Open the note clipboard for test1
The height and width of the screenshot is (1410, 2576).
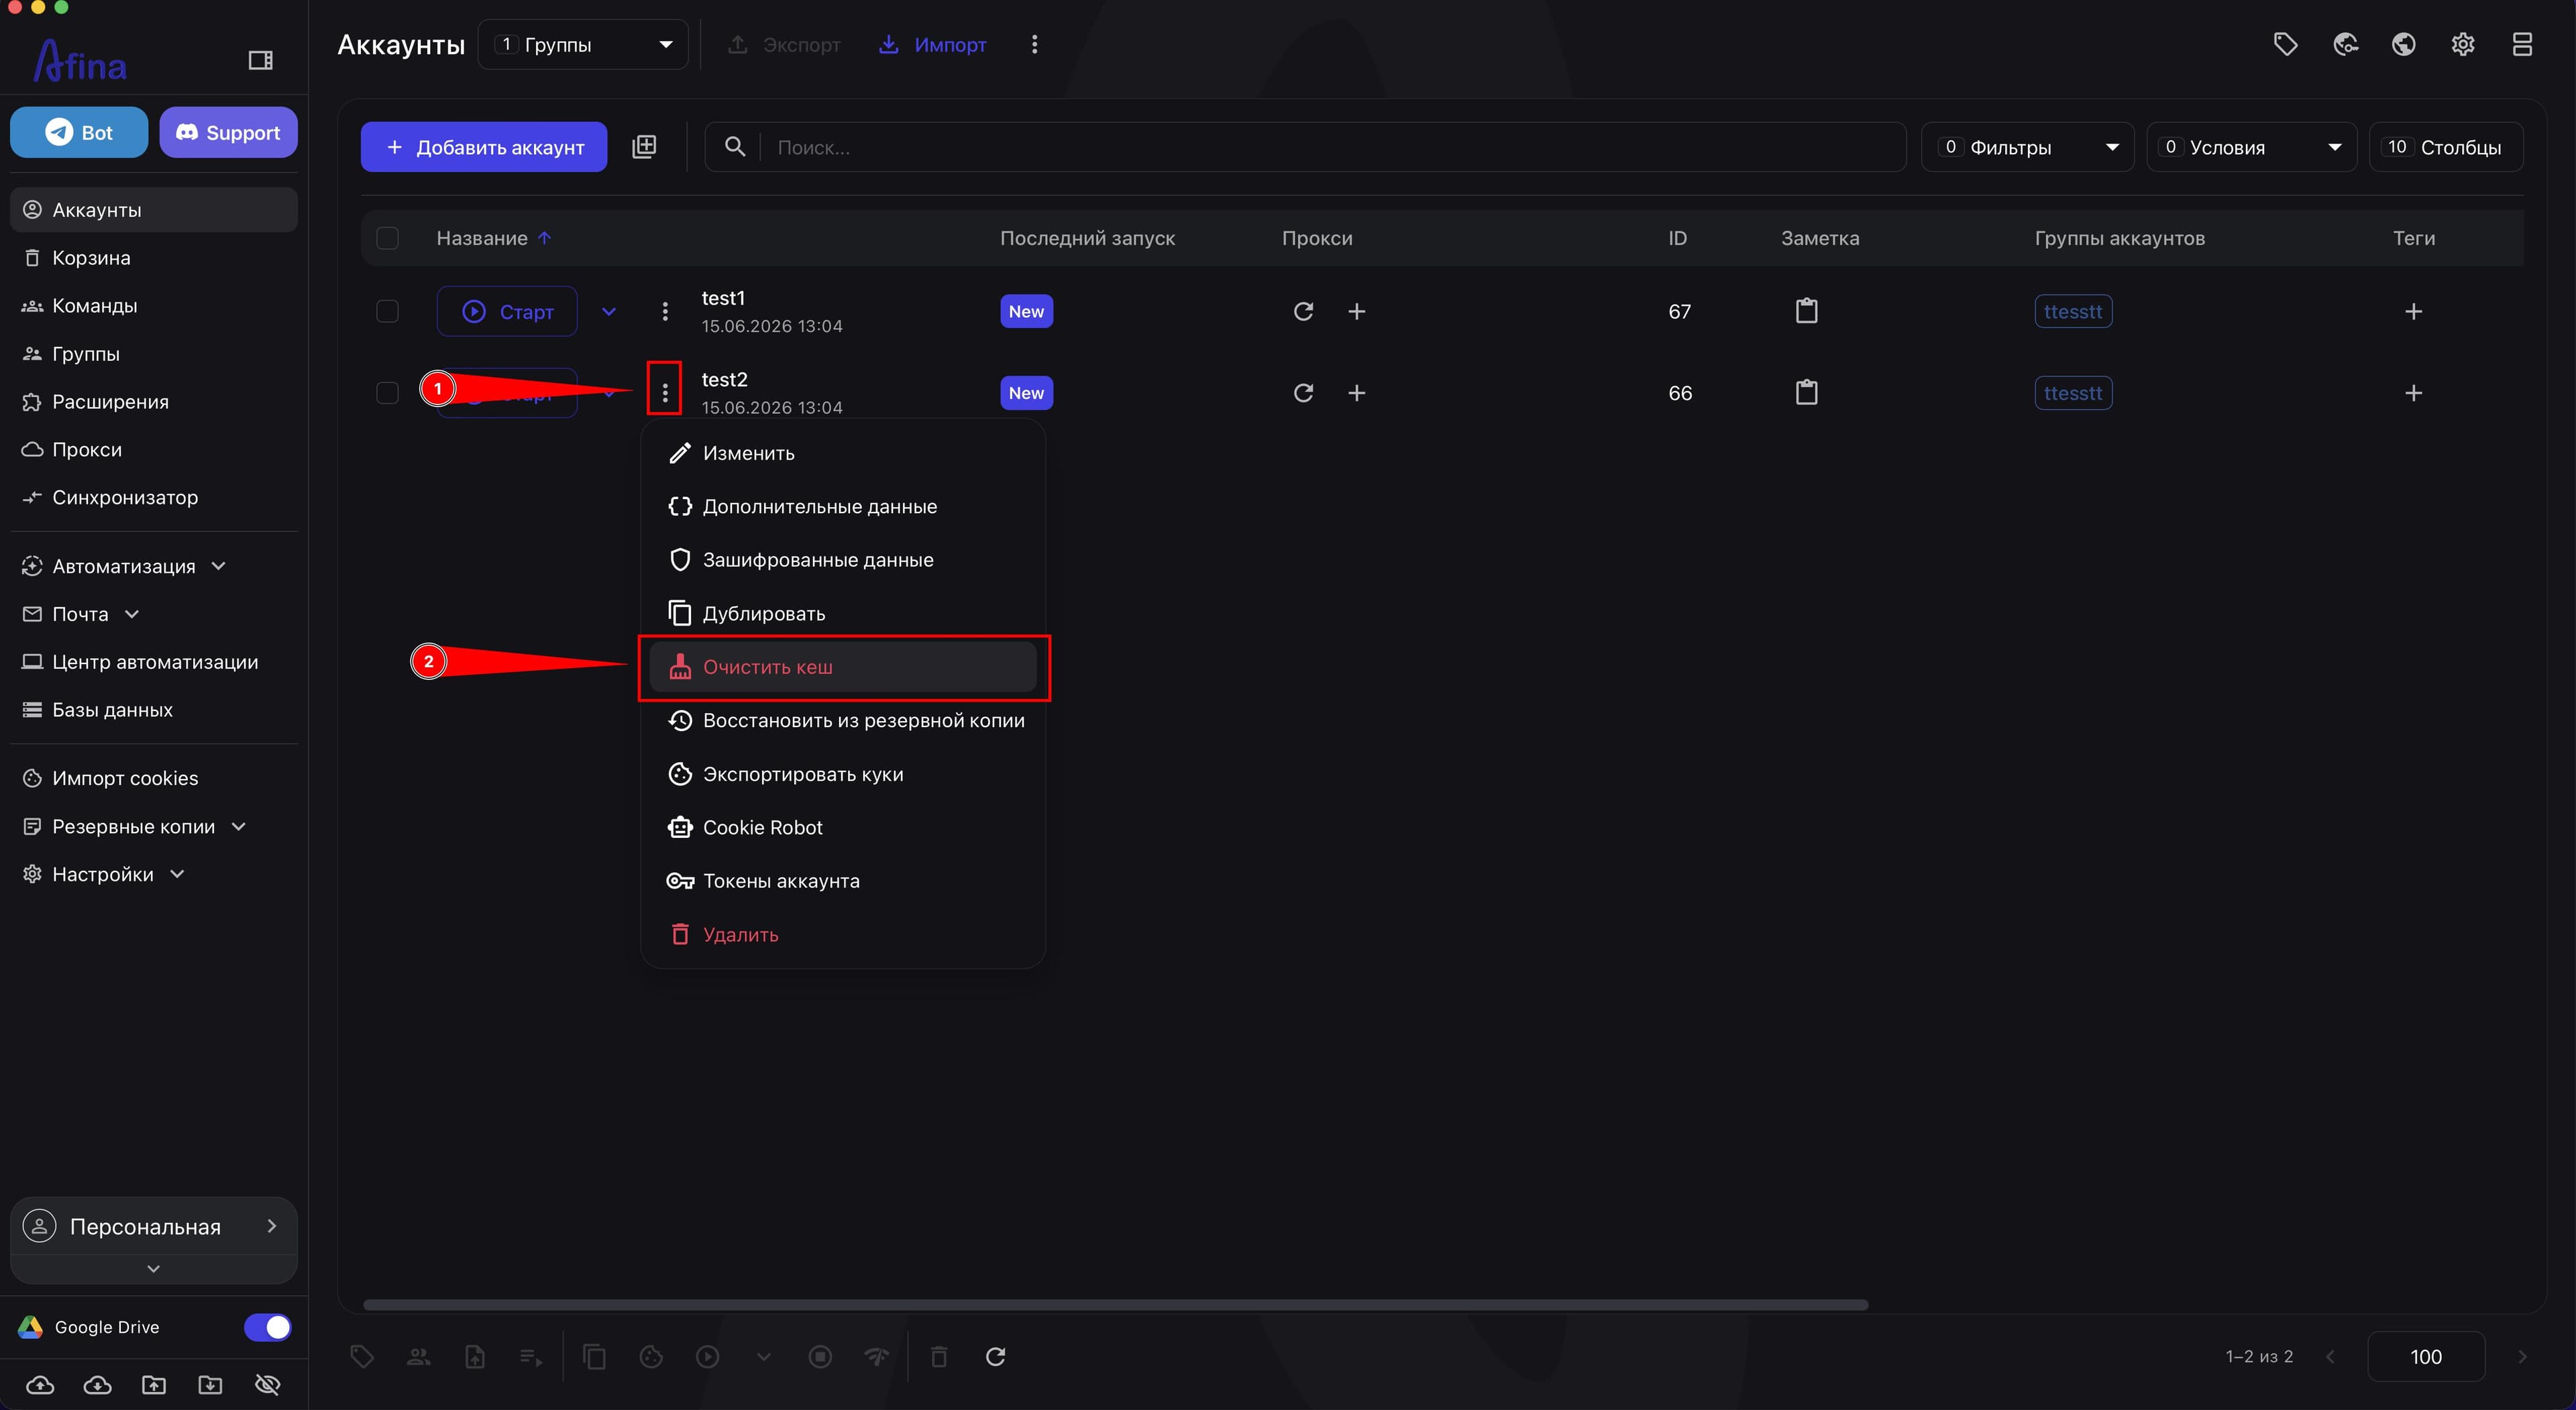click(x=1806, y=311)
